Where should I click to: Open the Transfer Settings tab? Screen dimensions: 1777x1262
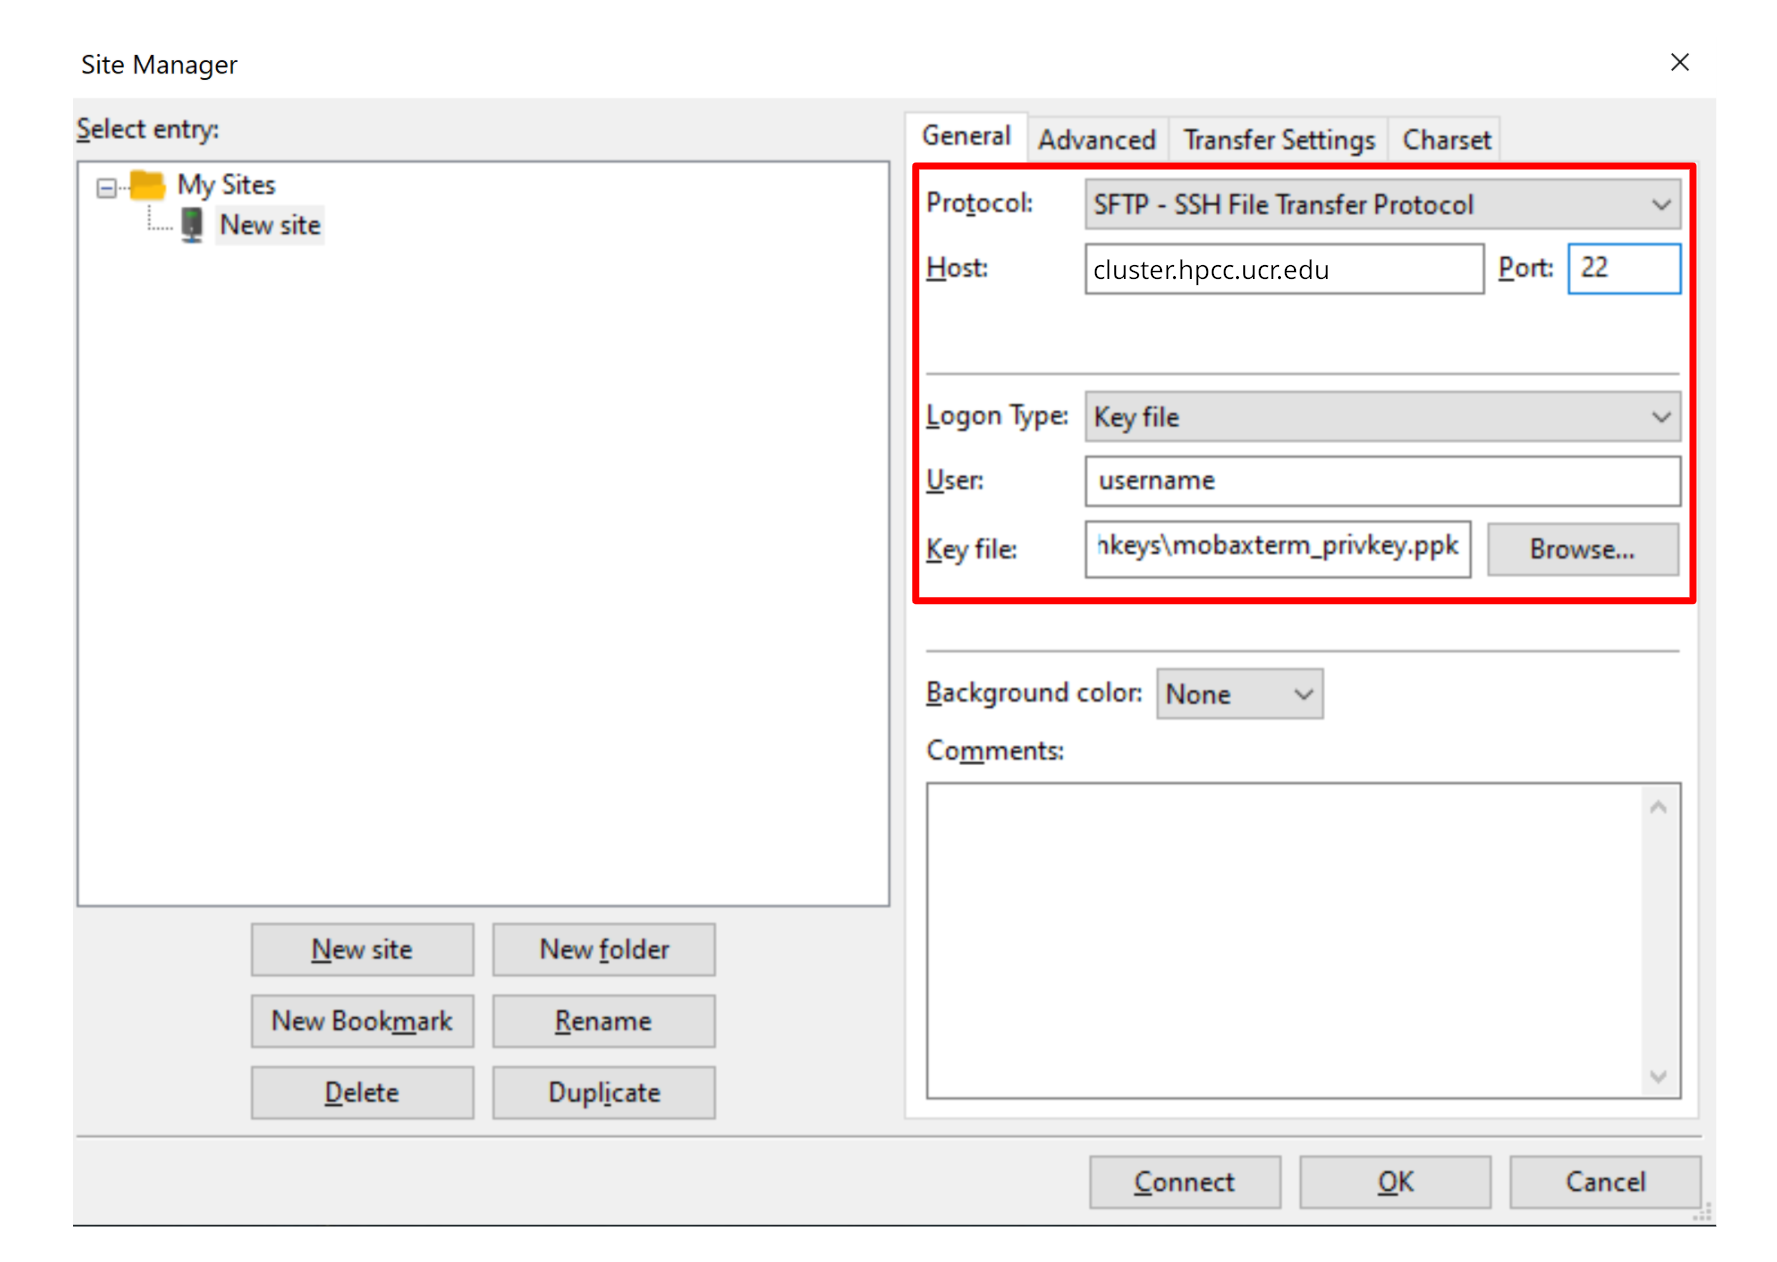(x=1278, y=139)
